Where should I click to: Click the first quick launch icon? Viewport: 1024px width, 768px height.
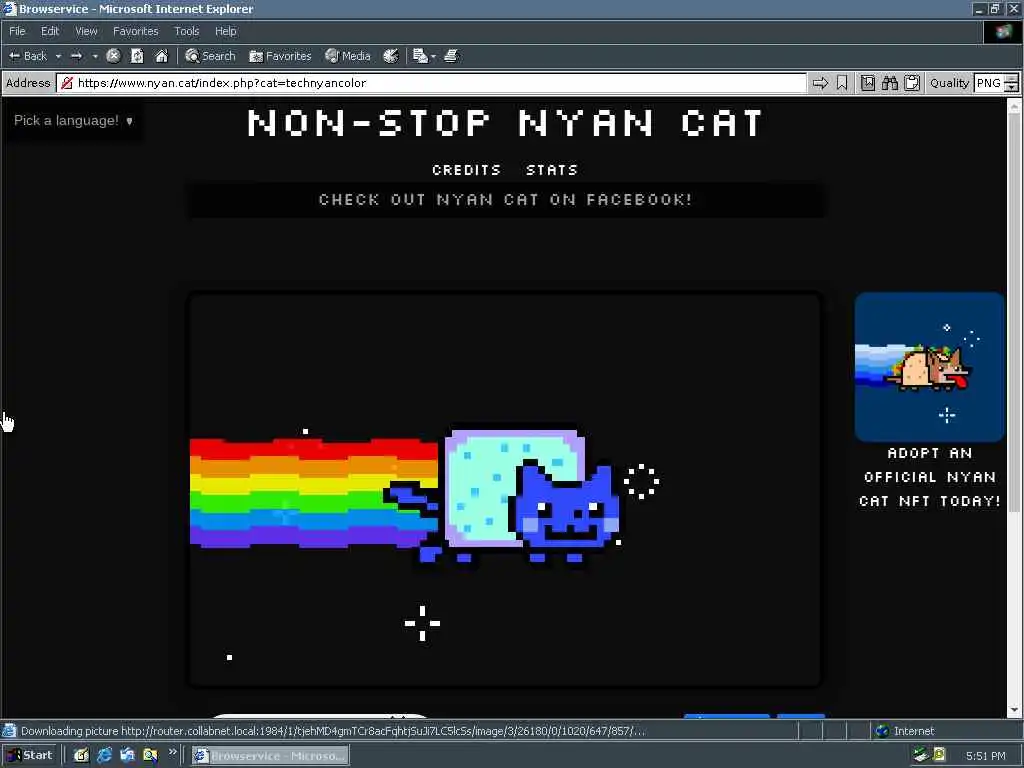81,756
